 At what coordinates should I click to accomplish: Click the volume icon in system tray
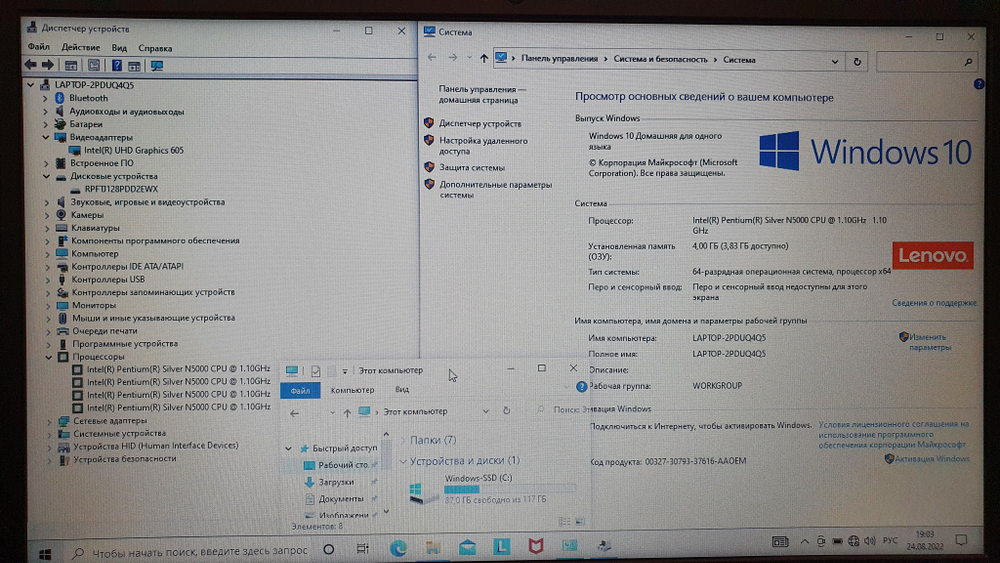point(869,541)
